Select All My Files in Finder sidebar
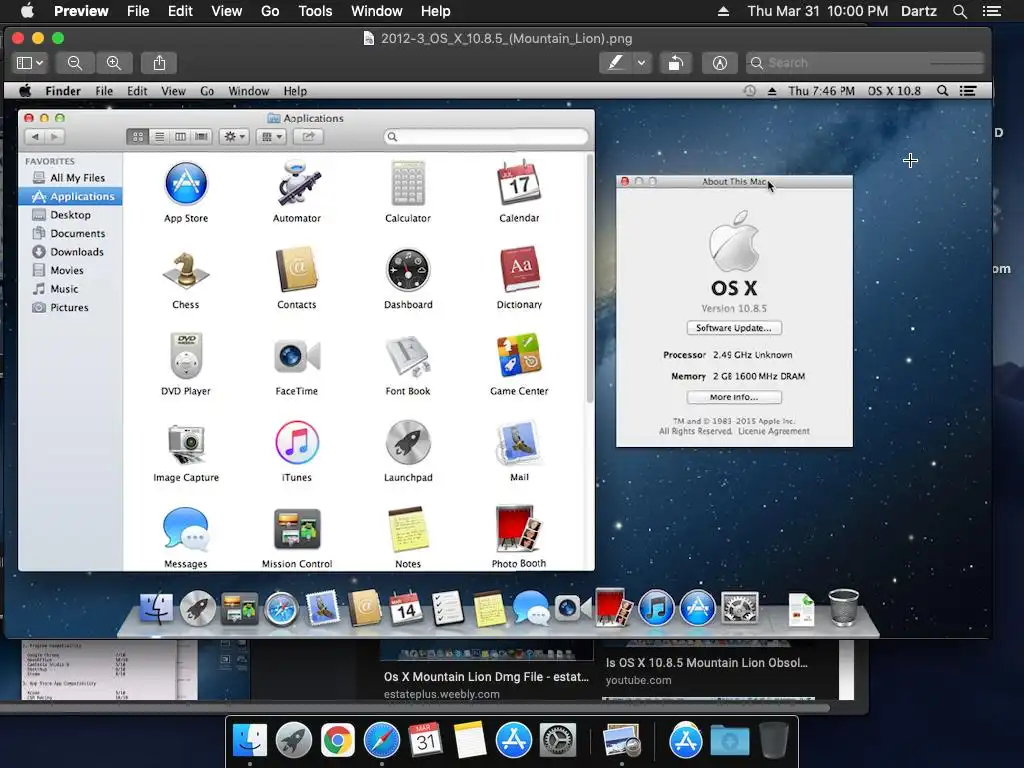Viewport: 1024px width, 768px height. [69, 178]
